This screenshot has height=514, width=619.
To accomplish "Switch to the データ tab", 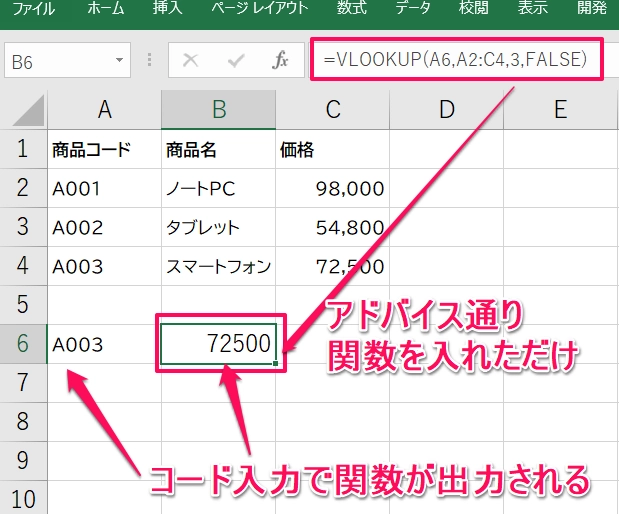I will 413,9.
